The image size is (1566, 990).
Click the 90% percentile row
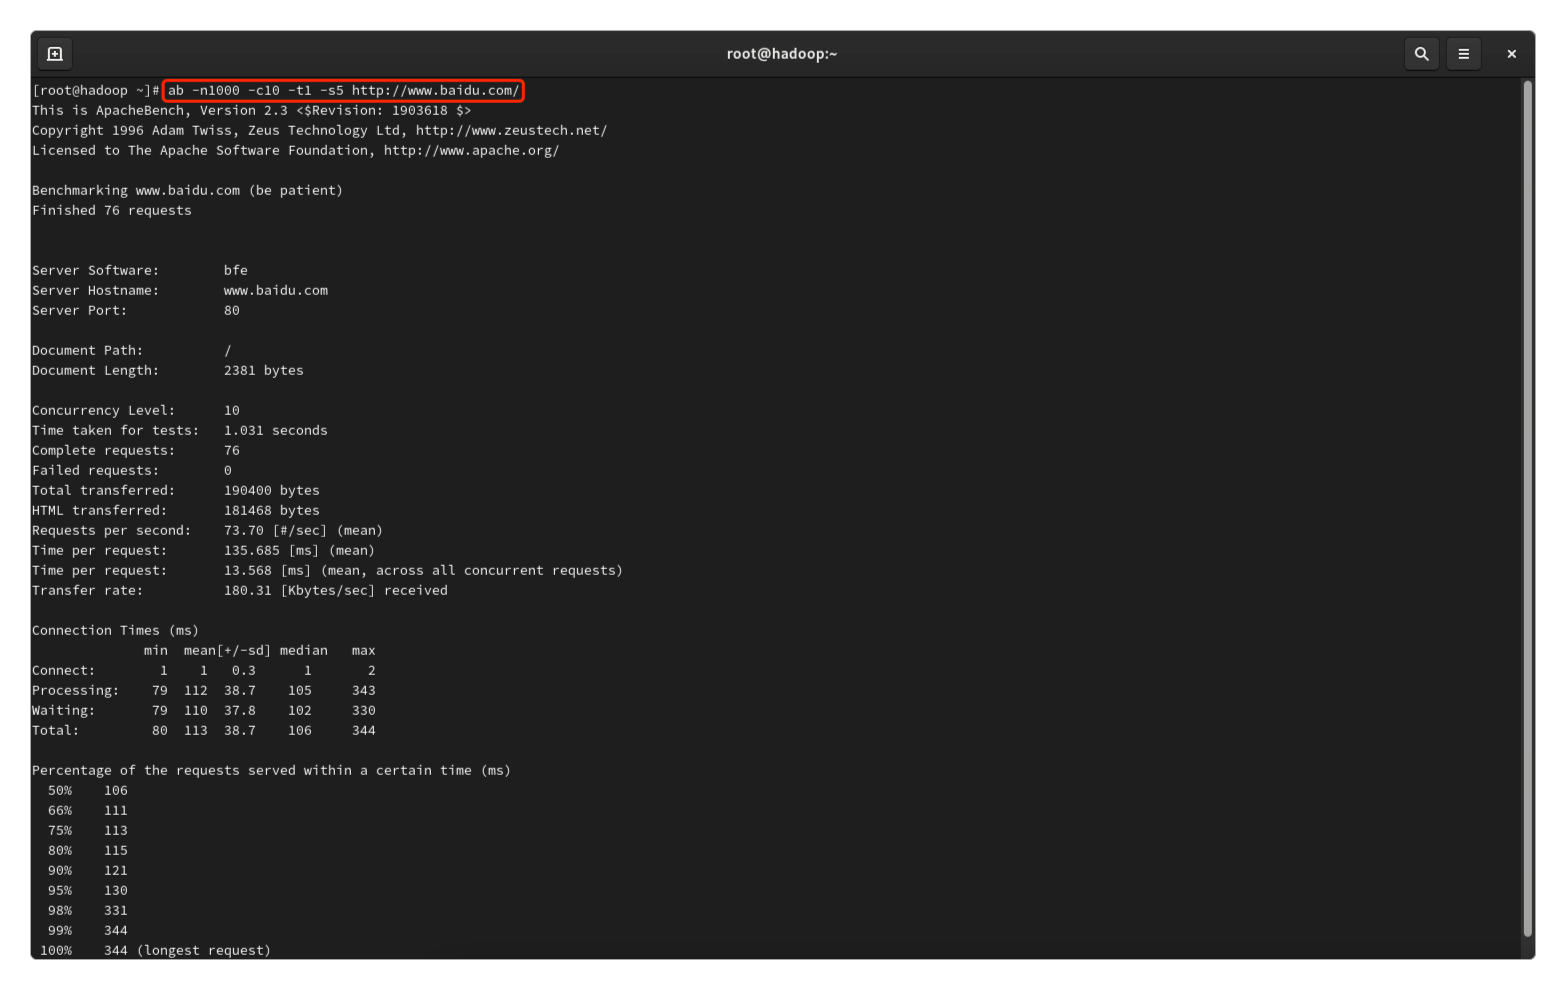[88, 871]
